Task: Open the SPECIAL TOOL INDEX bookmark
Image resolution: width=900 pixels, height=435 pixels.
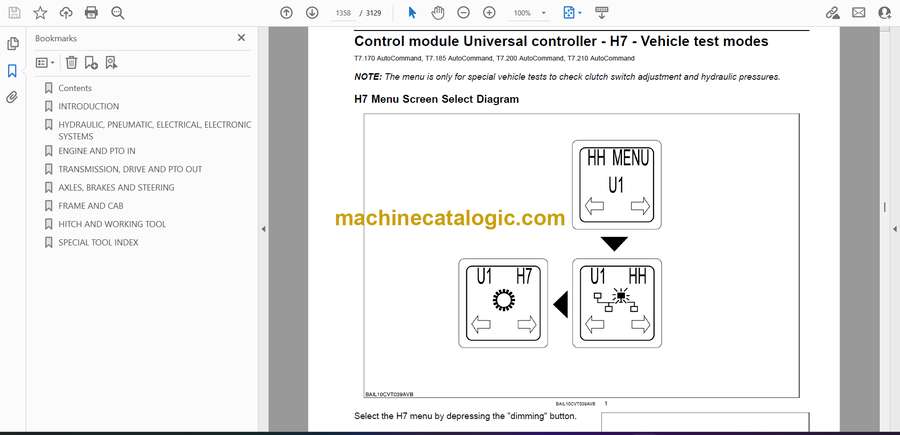Action: [x=98, y=242]
